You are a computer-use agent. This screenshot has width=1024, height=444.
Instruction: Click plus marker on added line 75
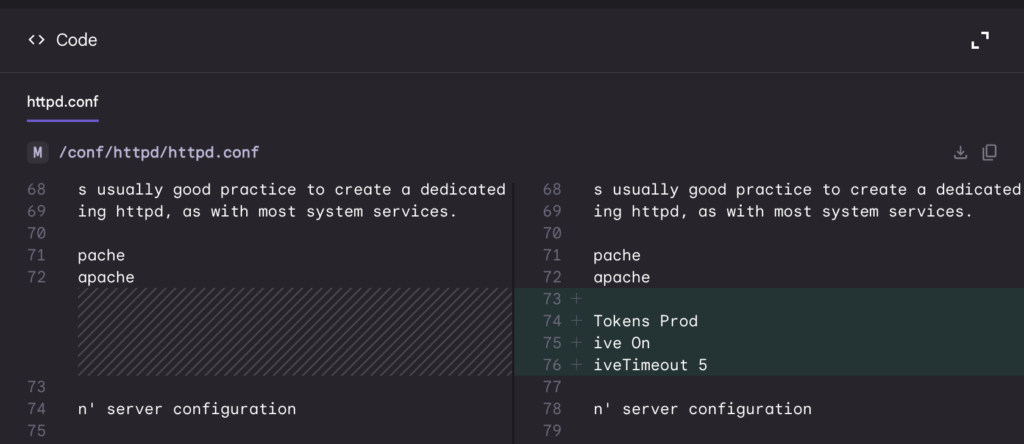coord(576,343)
